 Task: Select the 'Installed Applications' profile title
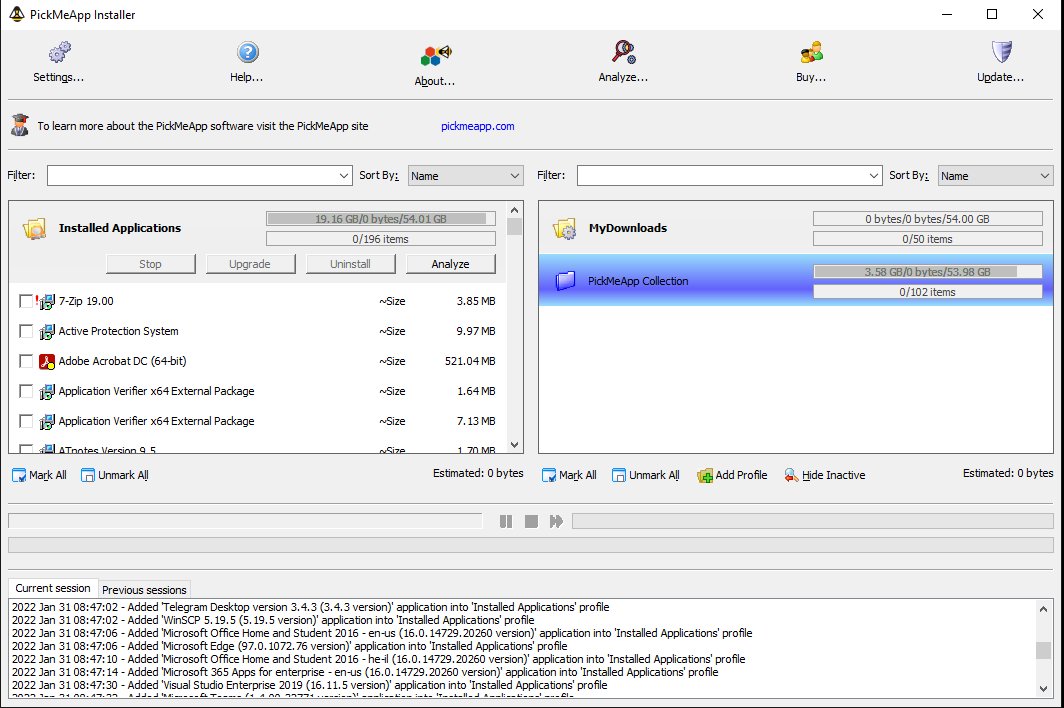[x=120, y=228]
